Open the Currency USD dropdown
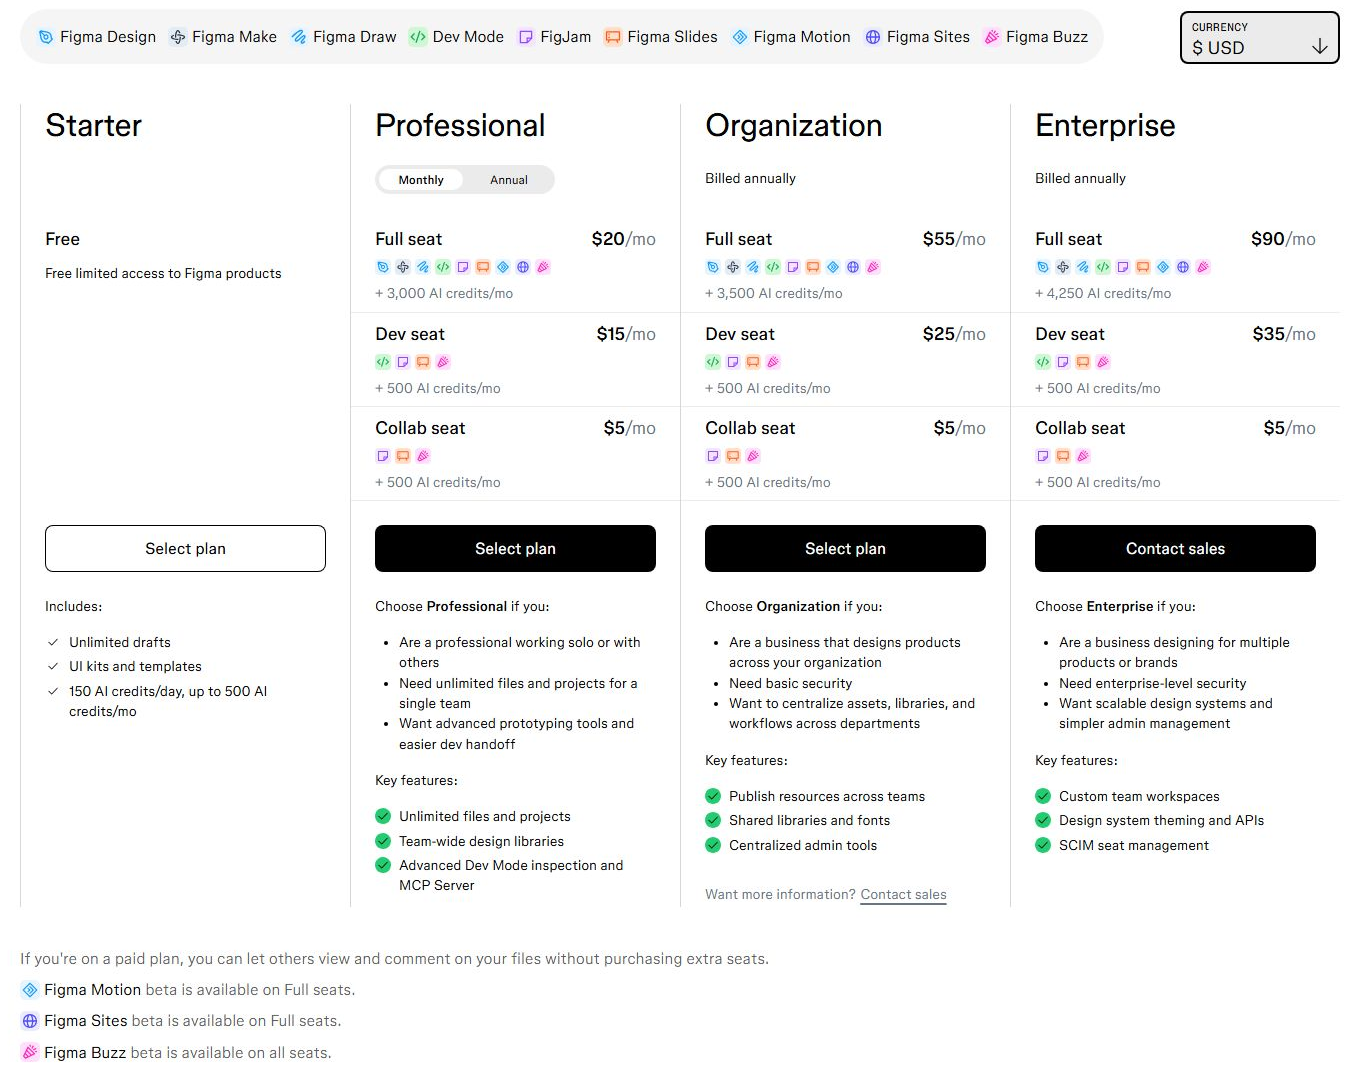The image size is (1360, 1075). [1259, 38]
